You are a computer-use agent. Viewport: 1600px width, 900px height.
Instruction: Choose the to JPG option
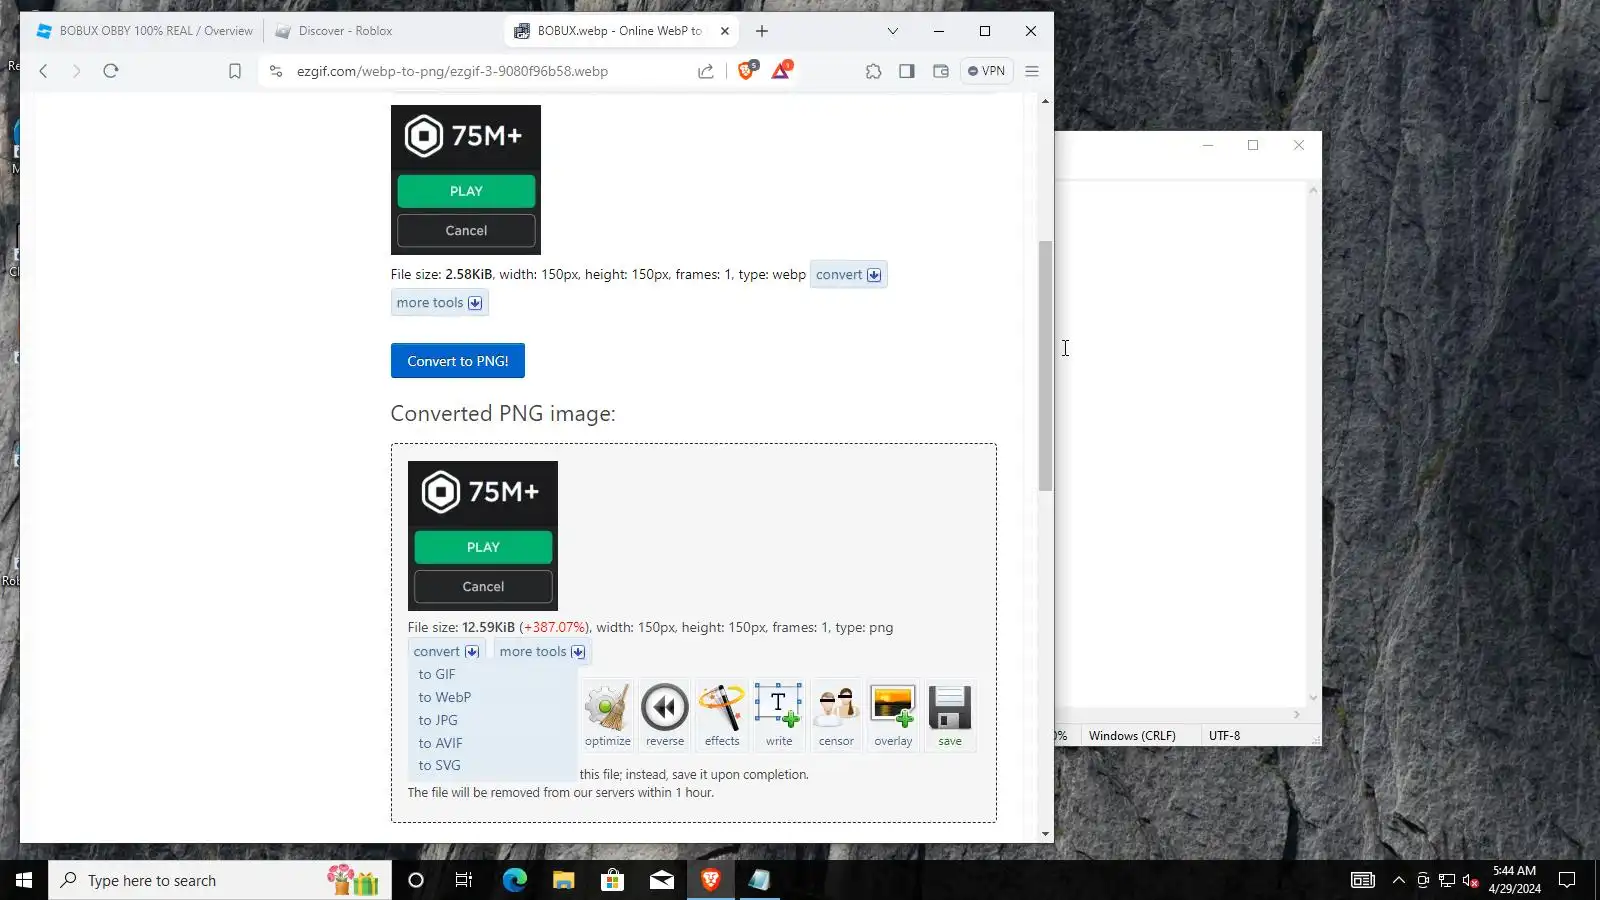coord(438,721)
